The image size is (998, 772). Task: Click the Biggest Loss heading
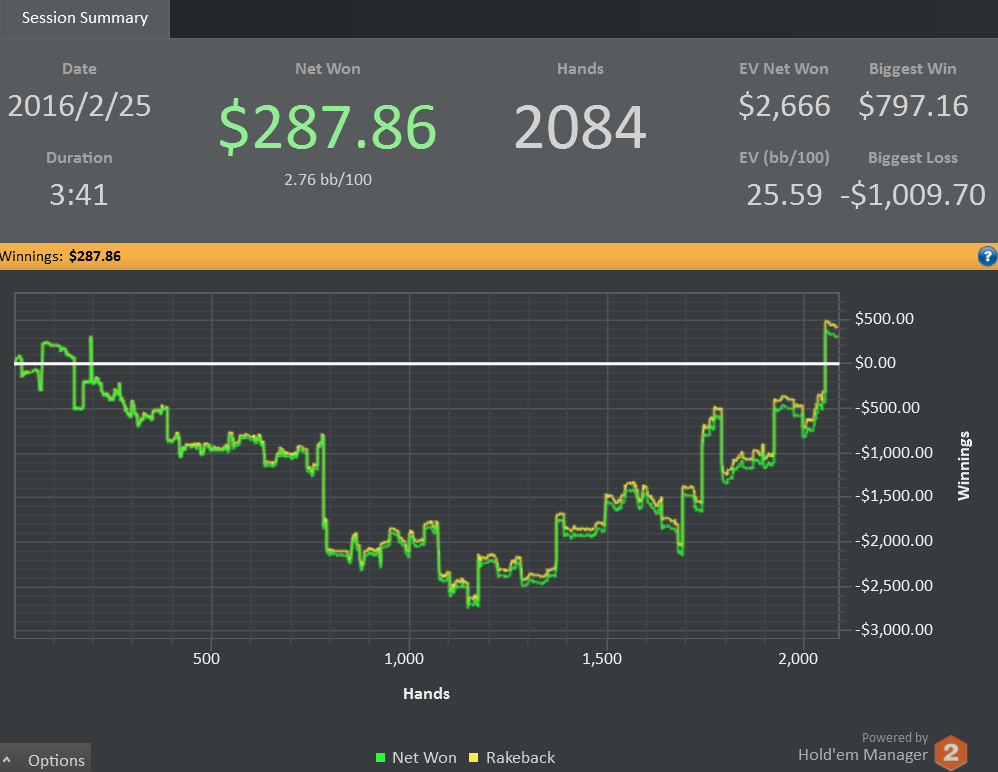click(913, 158)
